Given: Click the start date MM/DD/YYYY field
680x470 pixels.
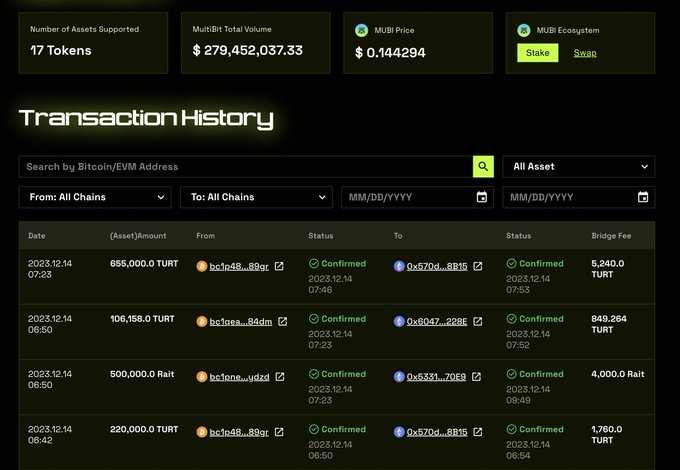Looking at the screenshot, I should click(x=405, y=197).
